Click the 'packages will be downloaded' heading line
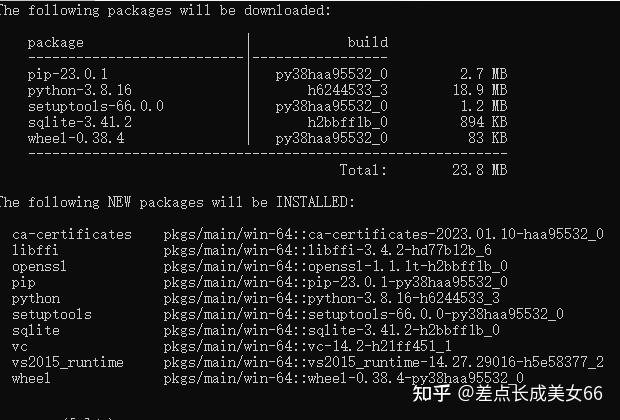The width and height of the screenshot is (620, 420). (165, 10)
